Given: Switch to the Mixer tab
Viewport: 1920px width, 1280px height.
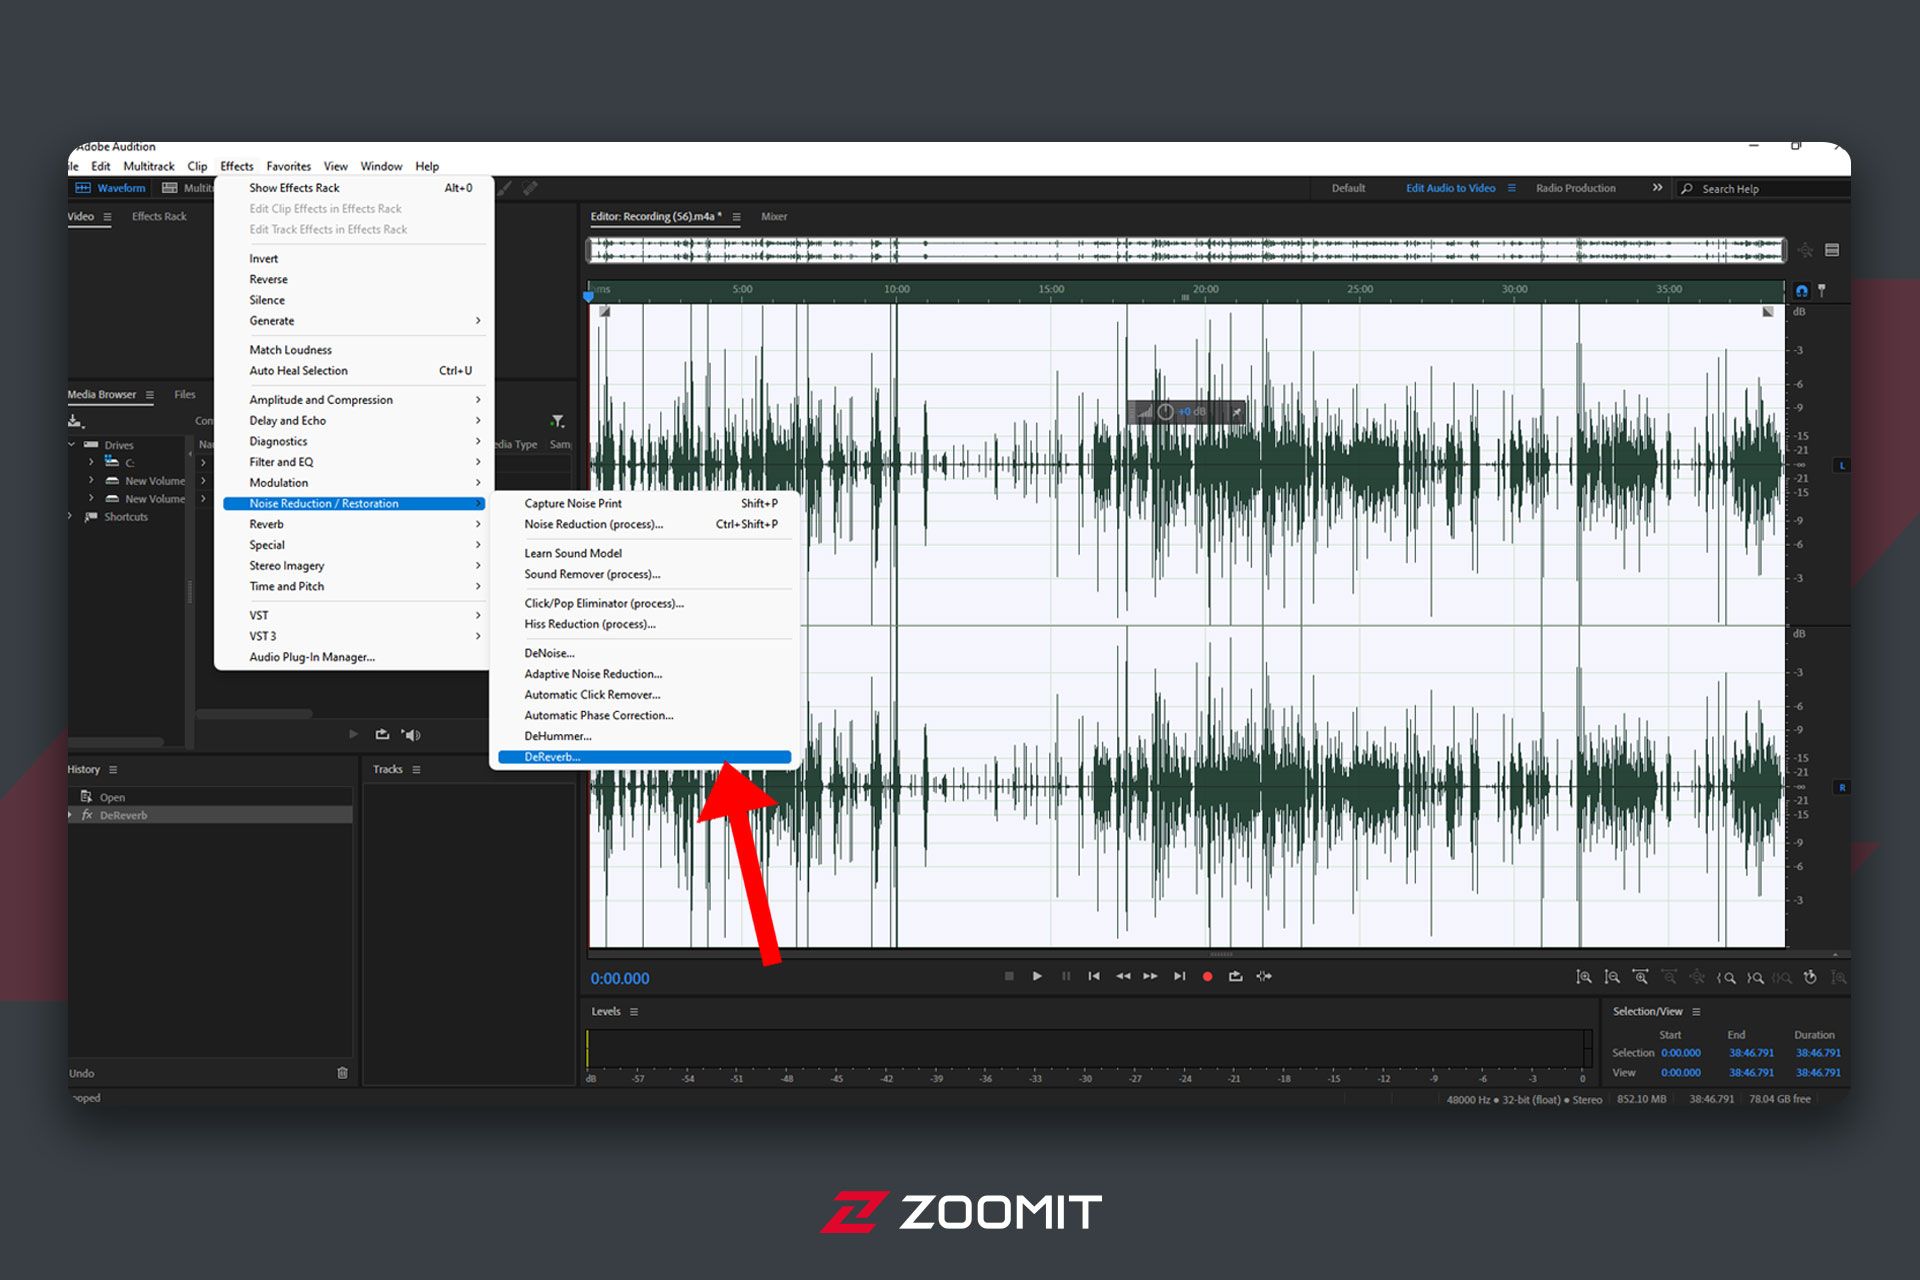Looking at the screenshot, I should [774, 216].
